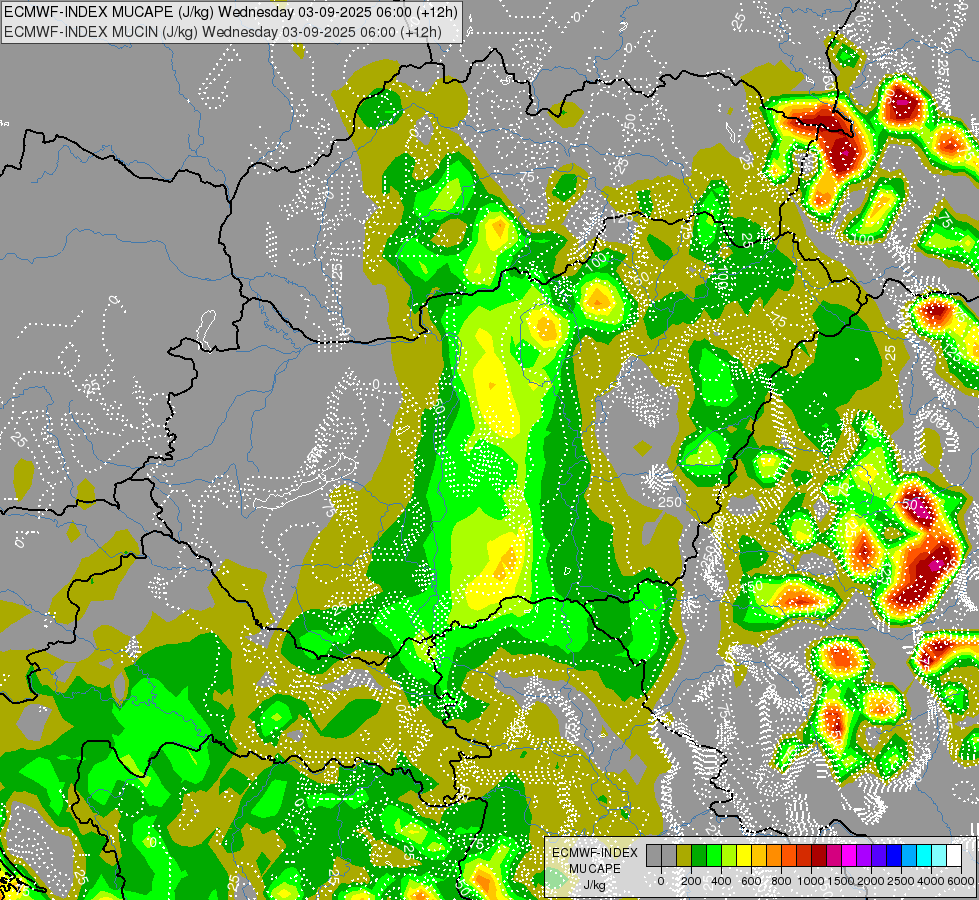Image resolution: width=979 pixels, height=900 pixels.
Task: Pick the pure blue swatch left of 2500
Action: pos(895,856)
